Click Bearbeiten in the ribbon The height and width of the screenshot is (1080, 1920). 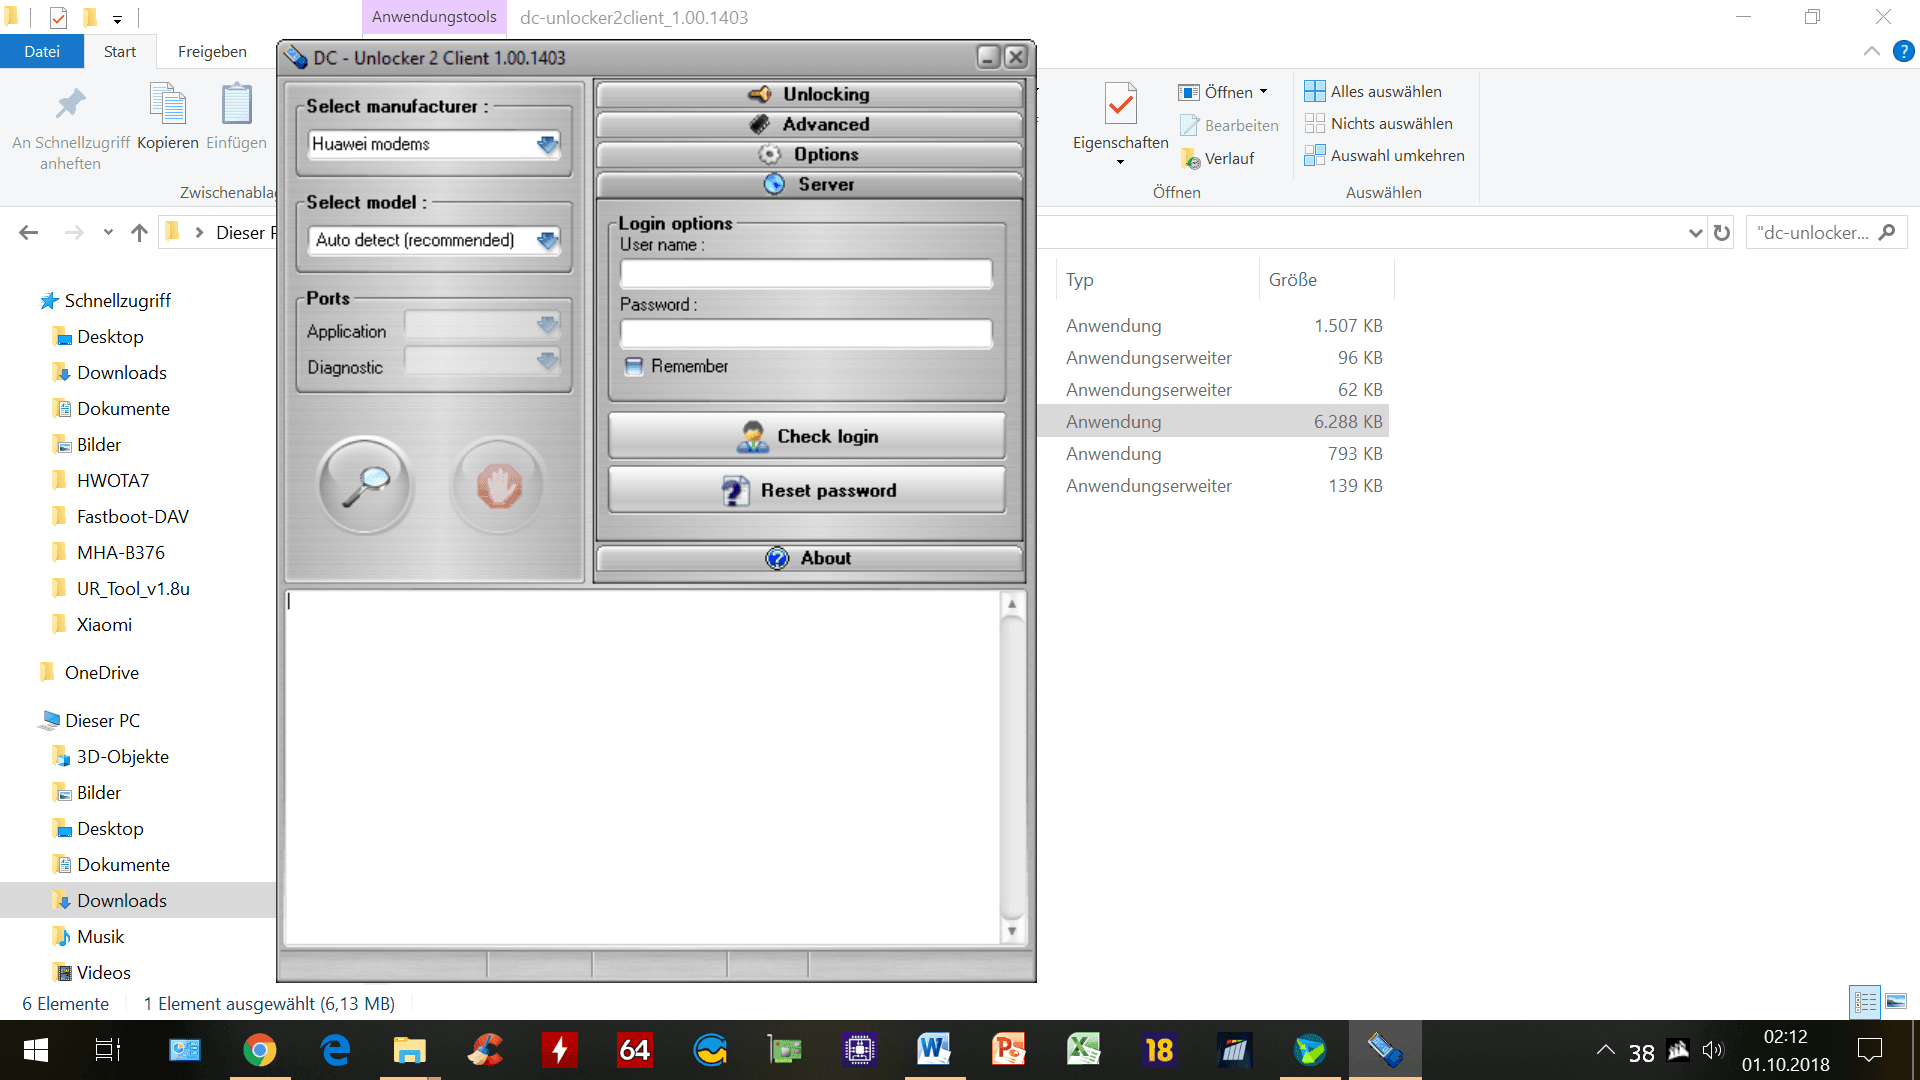[x=1229, y=125]
